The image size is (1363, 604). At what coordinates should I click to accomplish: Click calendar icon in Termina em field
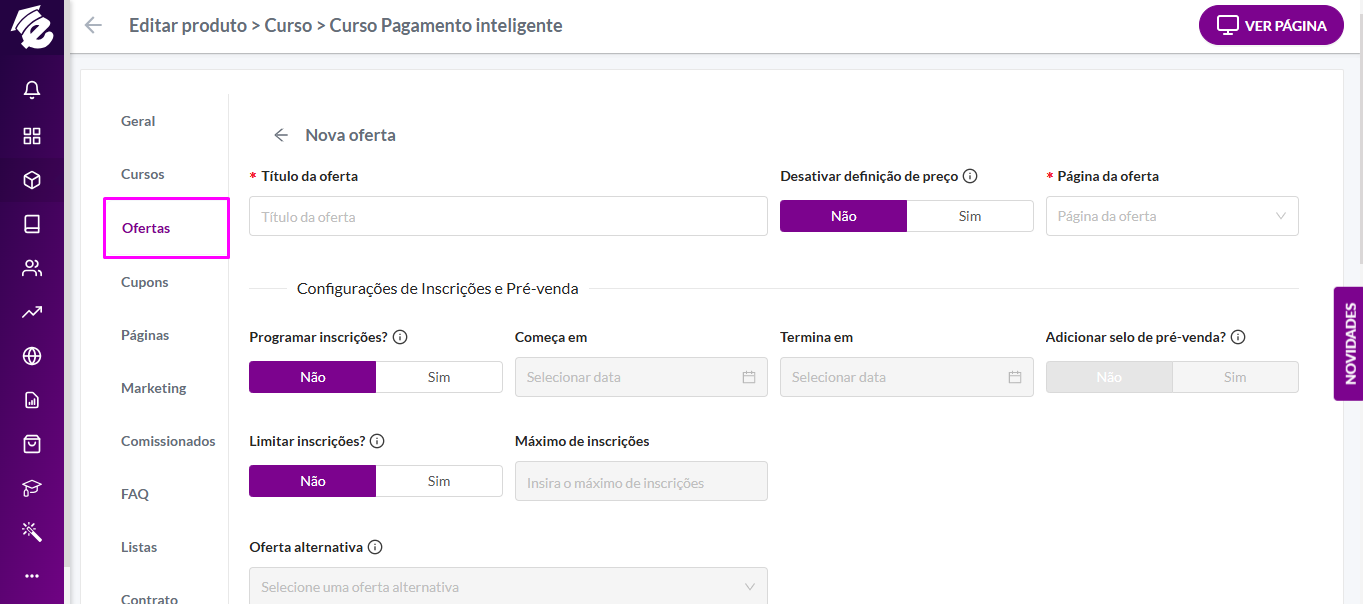point(1015,377)
